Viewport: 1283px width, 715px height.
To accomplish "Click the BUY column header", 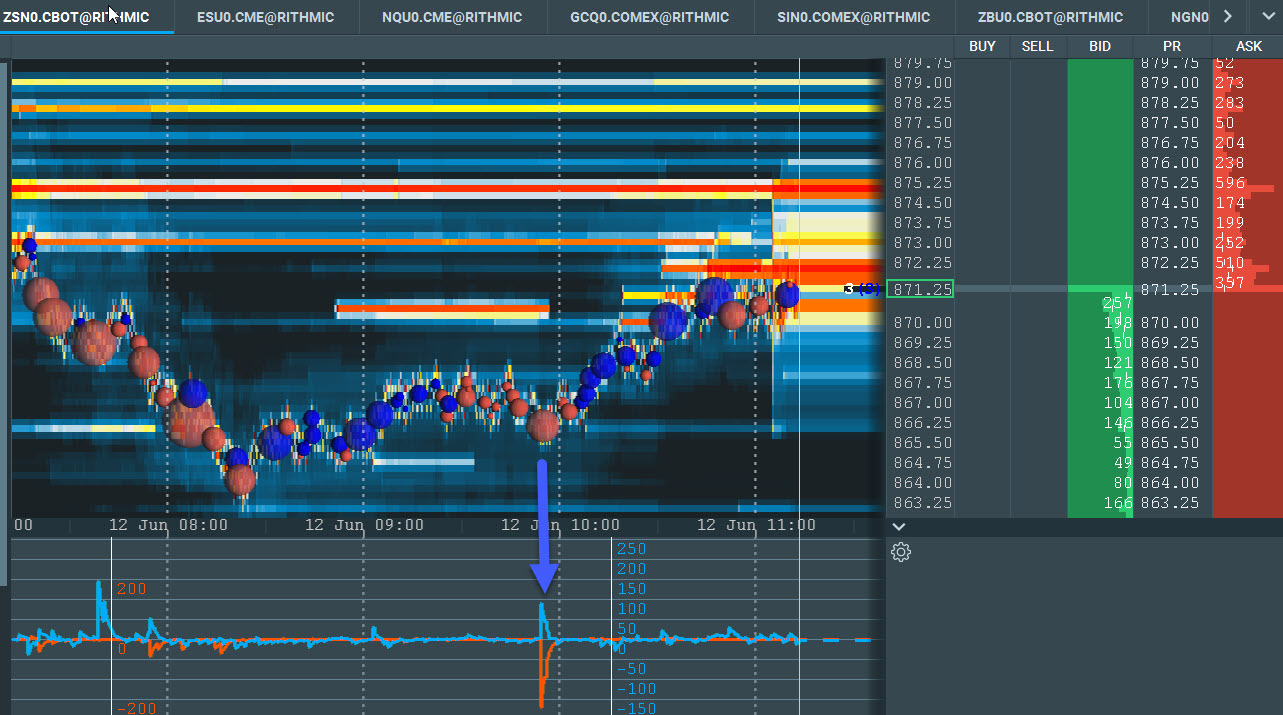I will click(x=982, y=46).
